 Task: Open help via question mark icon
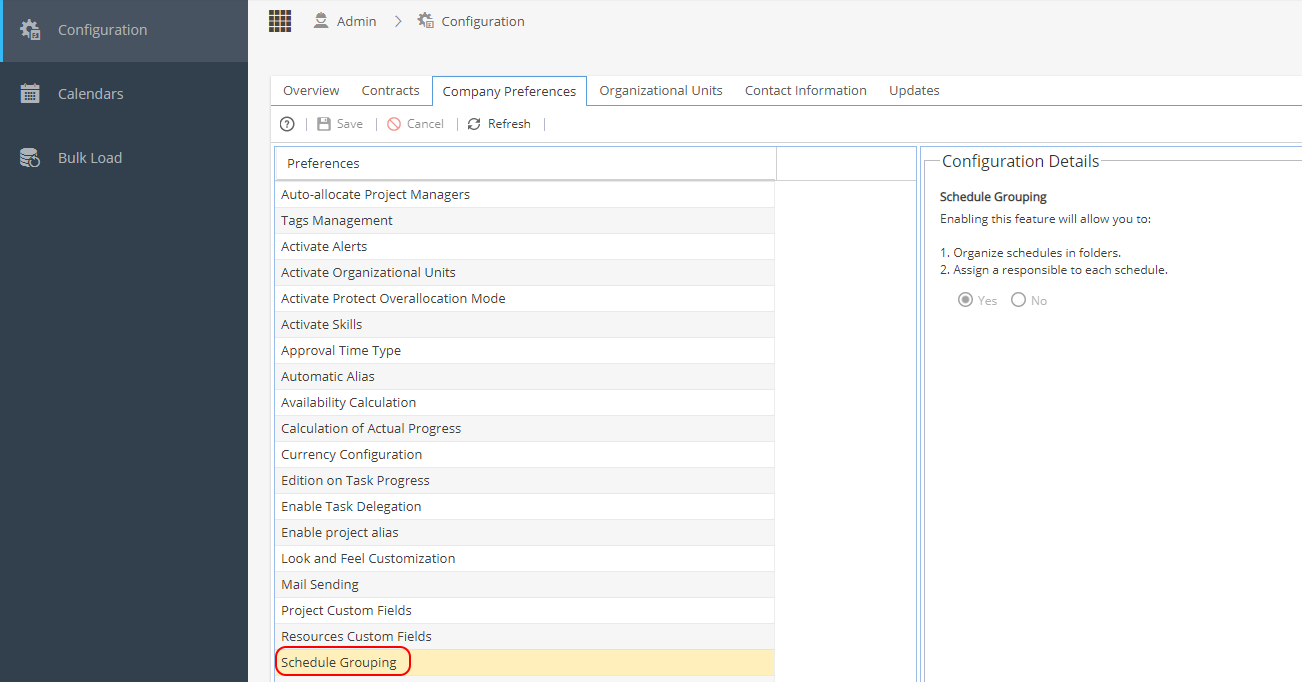tap(287, 124)
